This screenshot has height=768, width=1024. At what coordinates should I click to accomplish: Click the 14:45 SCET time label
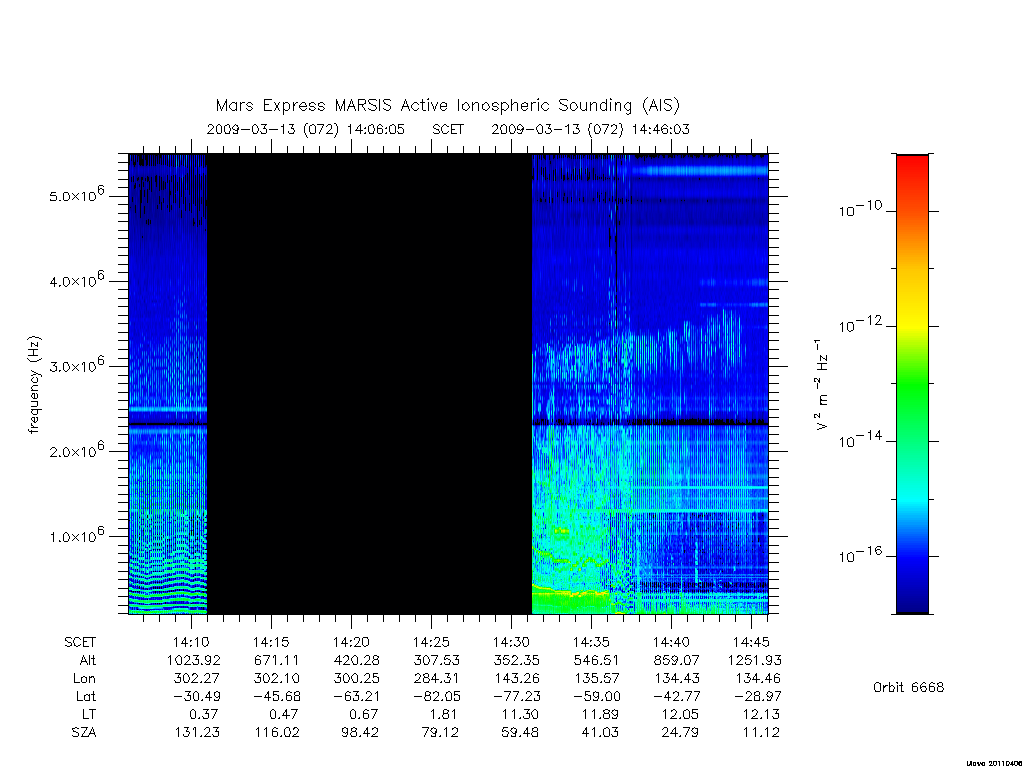[x=751, y=642]
